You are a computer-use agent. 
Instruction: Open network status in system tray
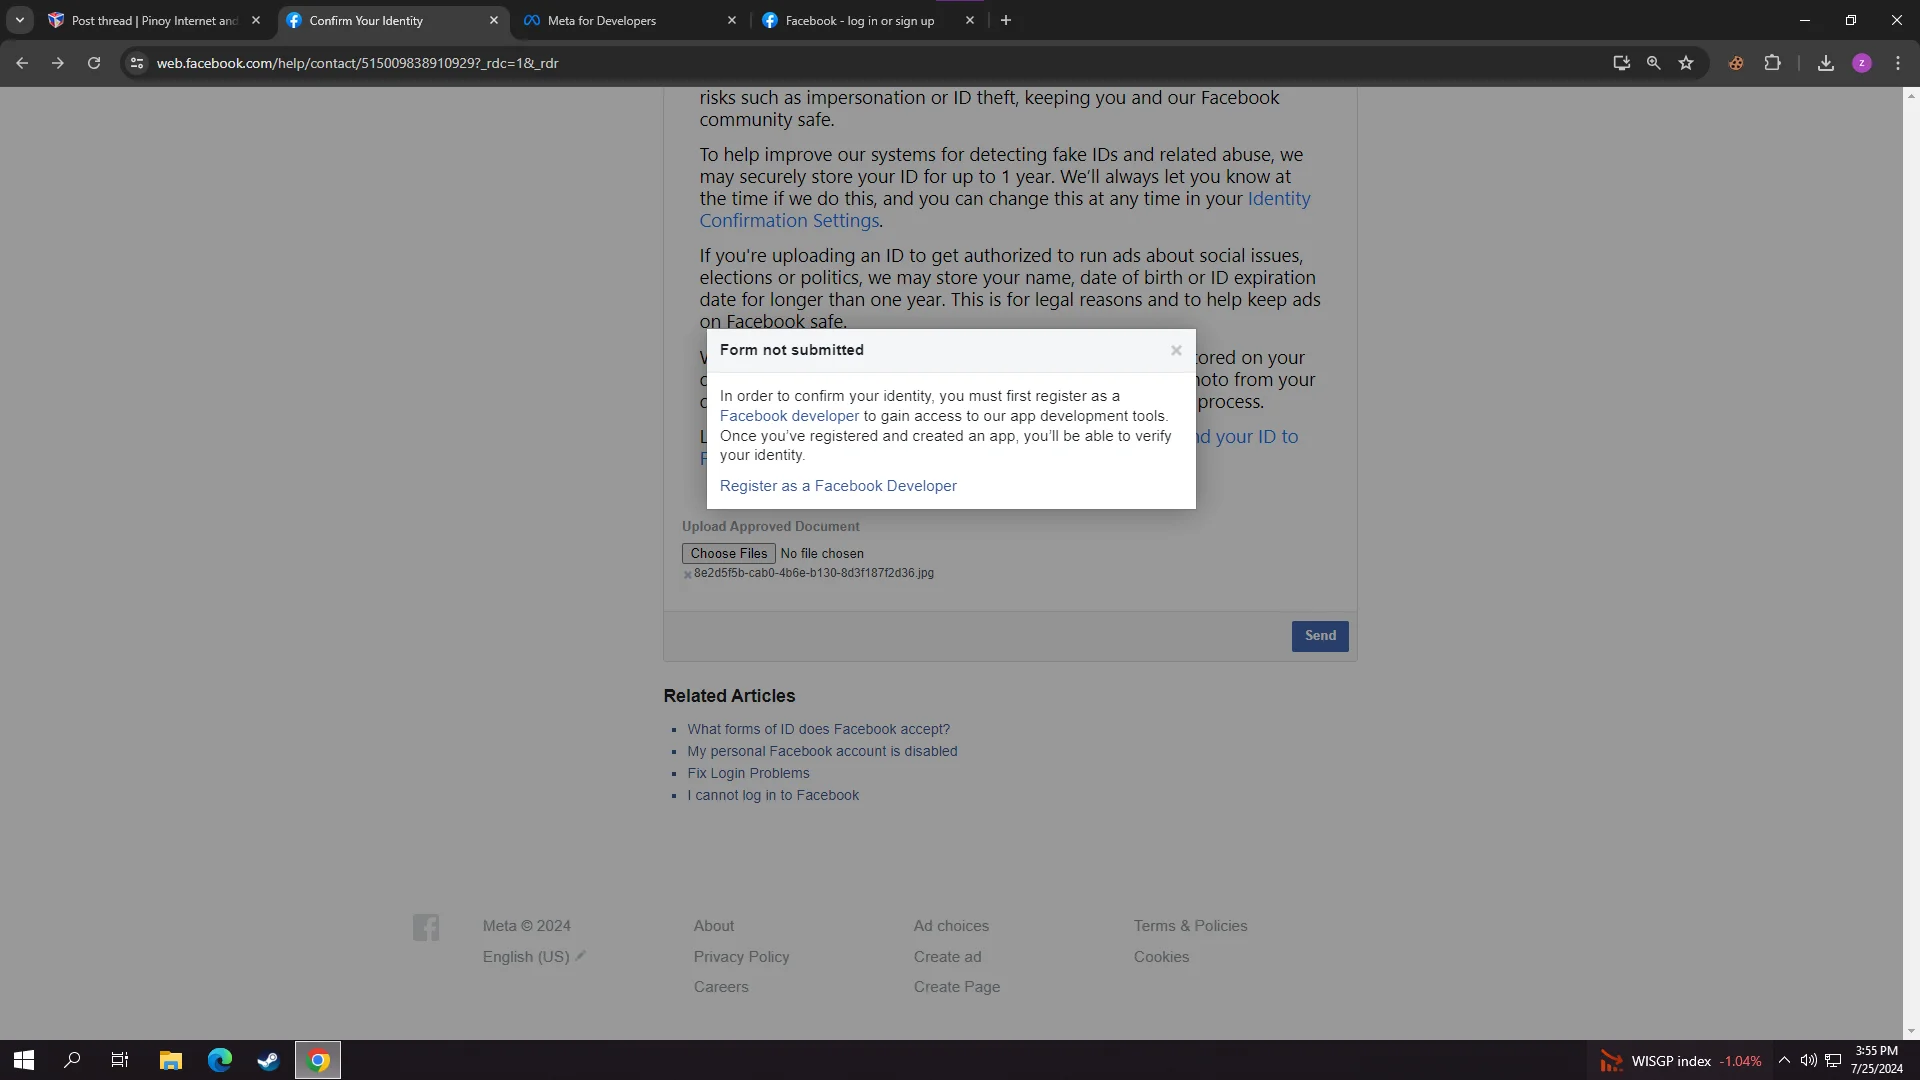[x=1833, y=1060]
